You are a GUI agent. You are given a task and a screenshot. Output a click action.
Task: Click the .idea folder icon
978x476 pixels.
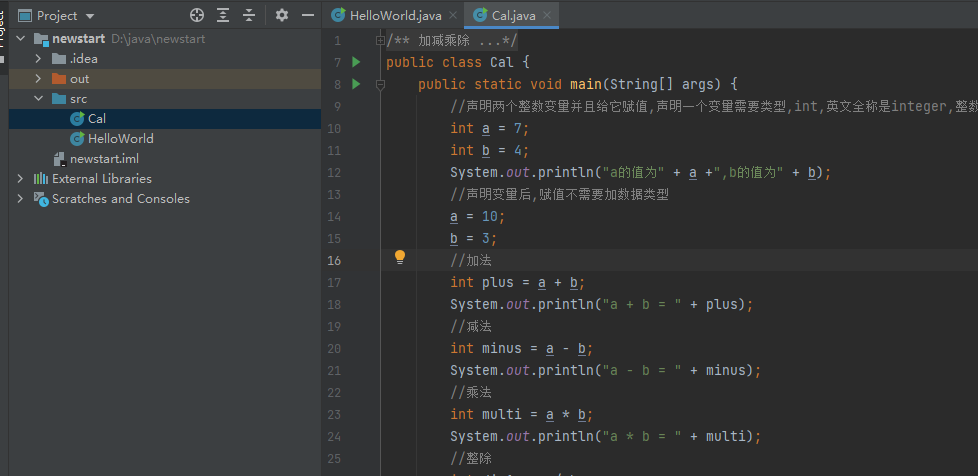59,59
